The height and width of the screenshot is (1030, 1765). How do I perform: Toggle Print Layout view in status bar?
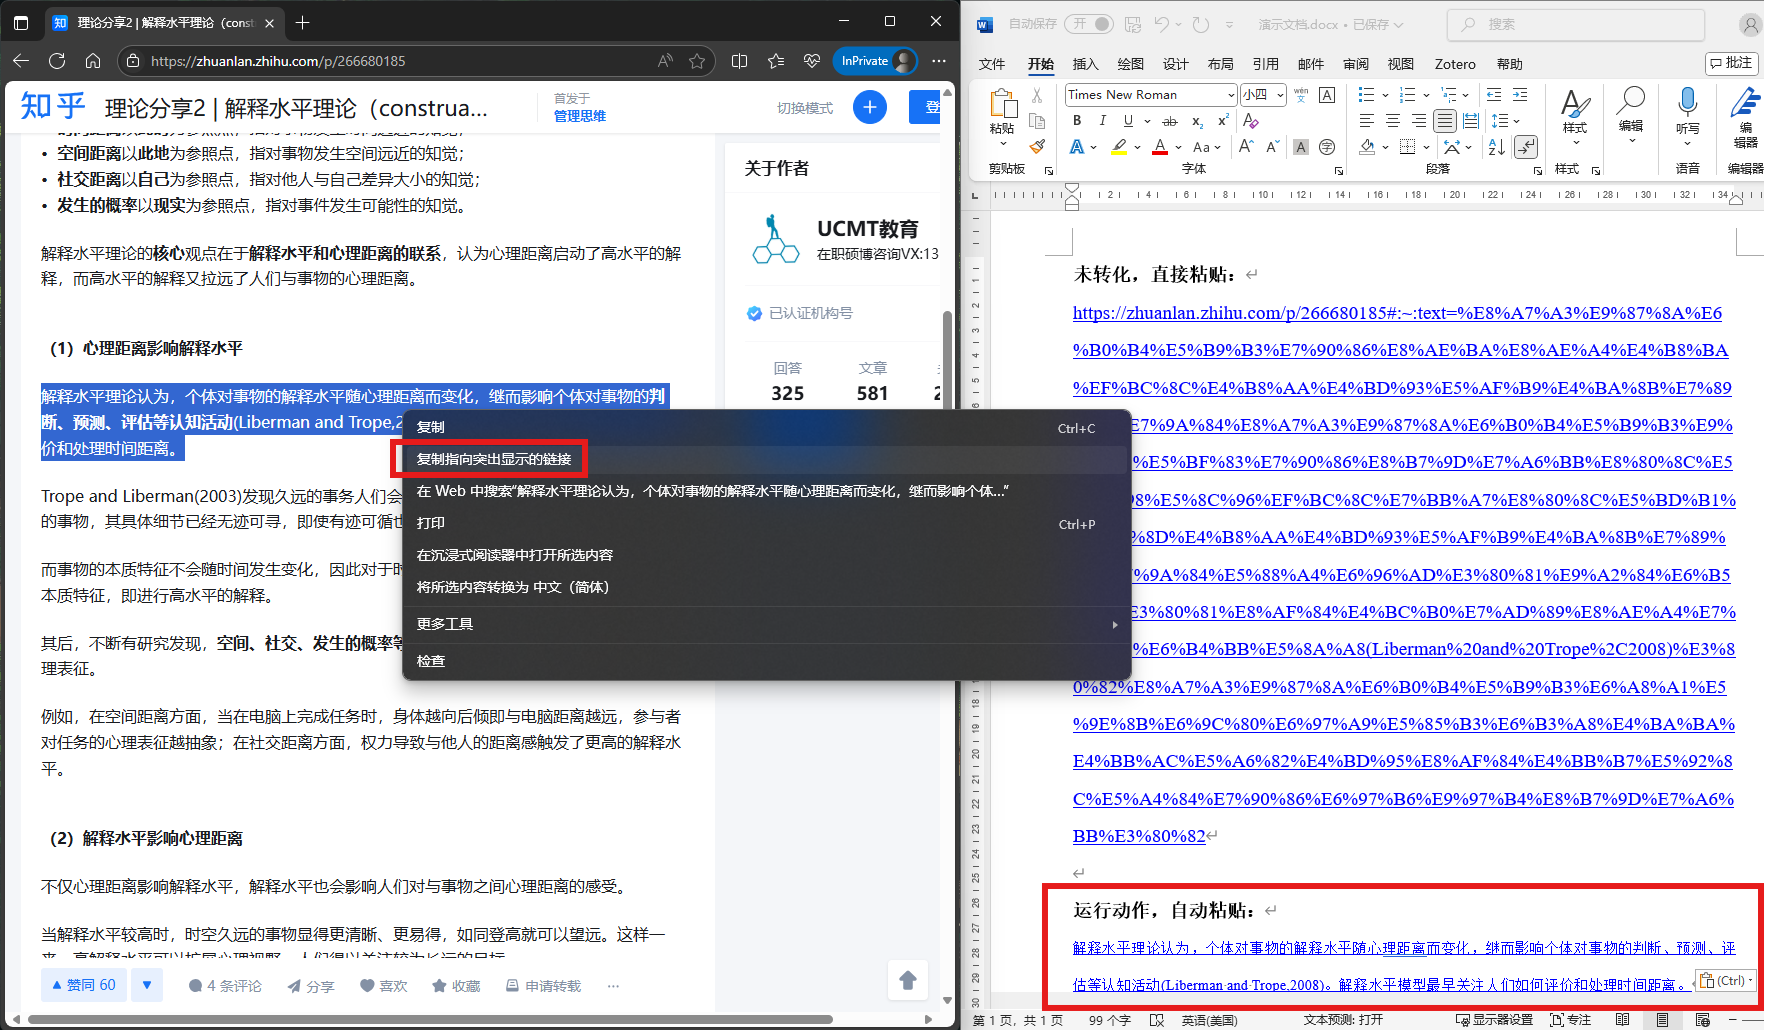click(x=1662, y=1020)
